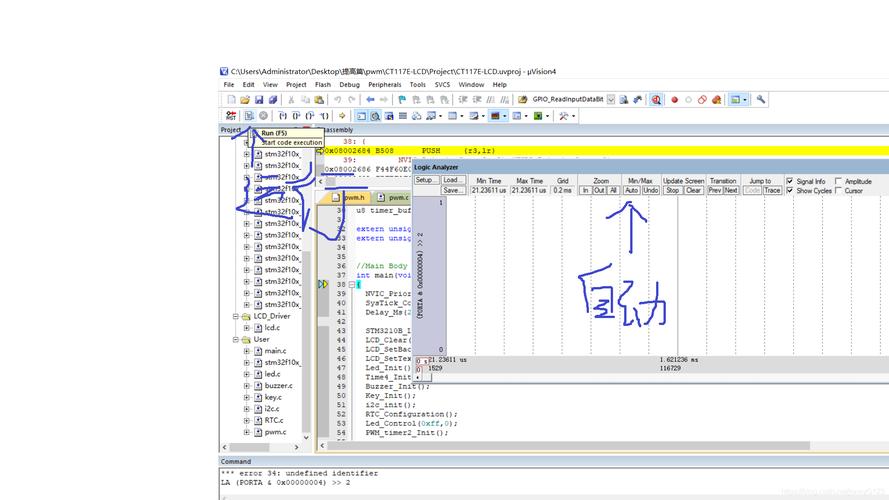This screenshot has width=889, height=500.
Task: Enable the Cursor checkbox
Action: (839, 190)
